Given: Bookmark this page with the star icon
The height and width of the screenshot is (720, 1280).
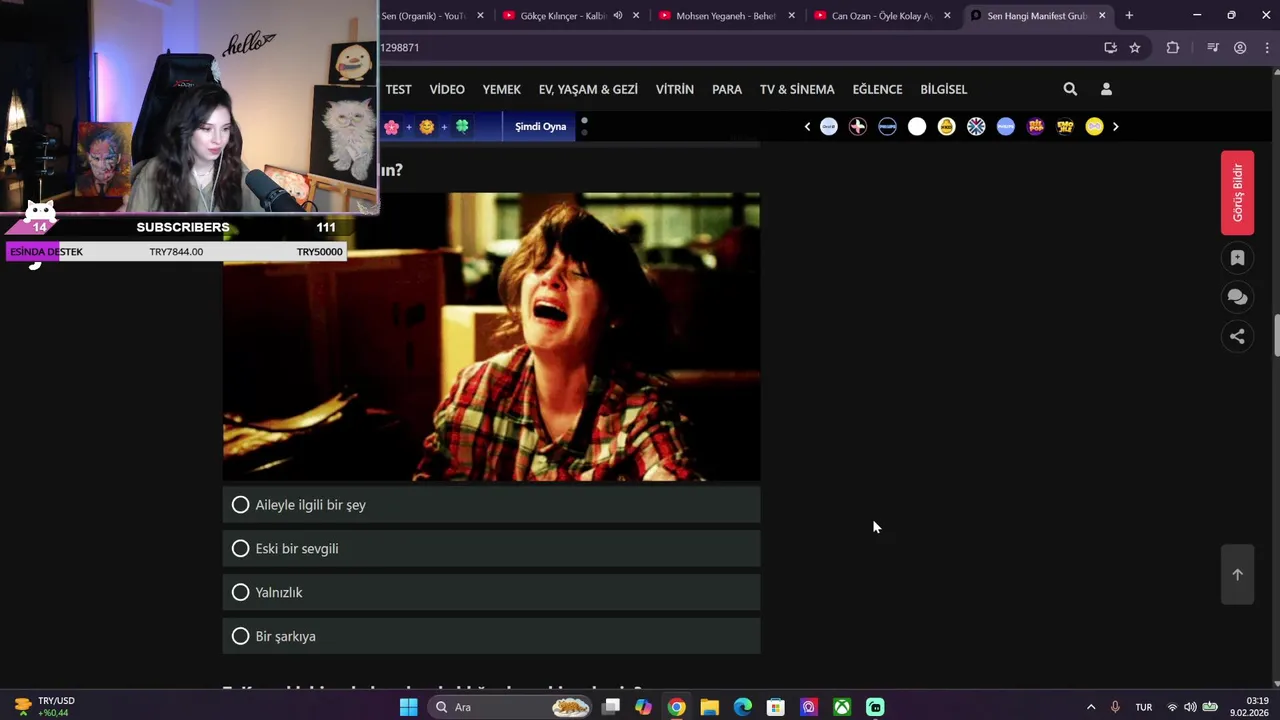Looking at the screenshot, I should coord(1135,47).
